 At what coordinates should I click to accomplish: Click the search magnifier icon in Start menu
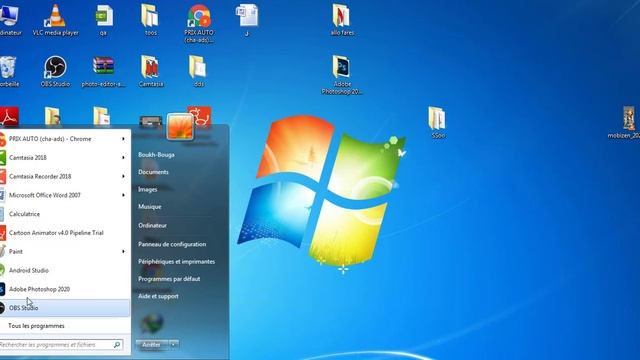coord(117,345)
